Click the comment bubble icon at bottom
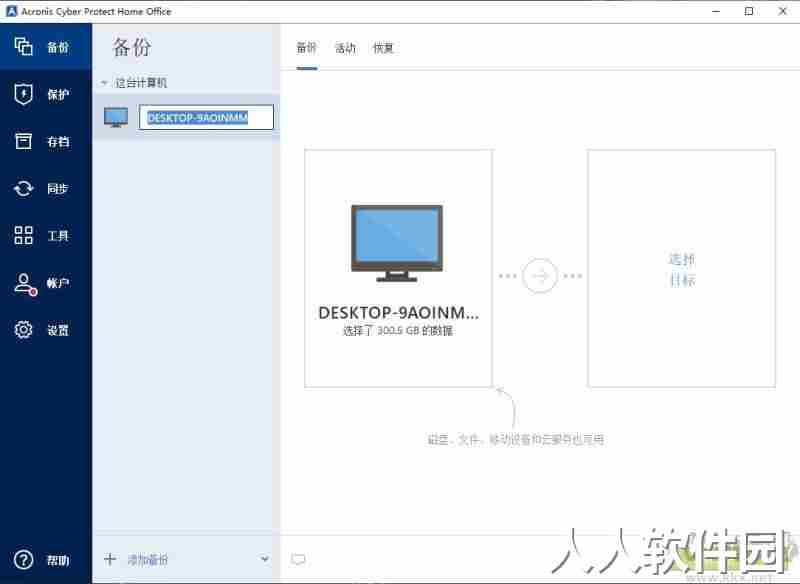 click(x=298, y=560)
